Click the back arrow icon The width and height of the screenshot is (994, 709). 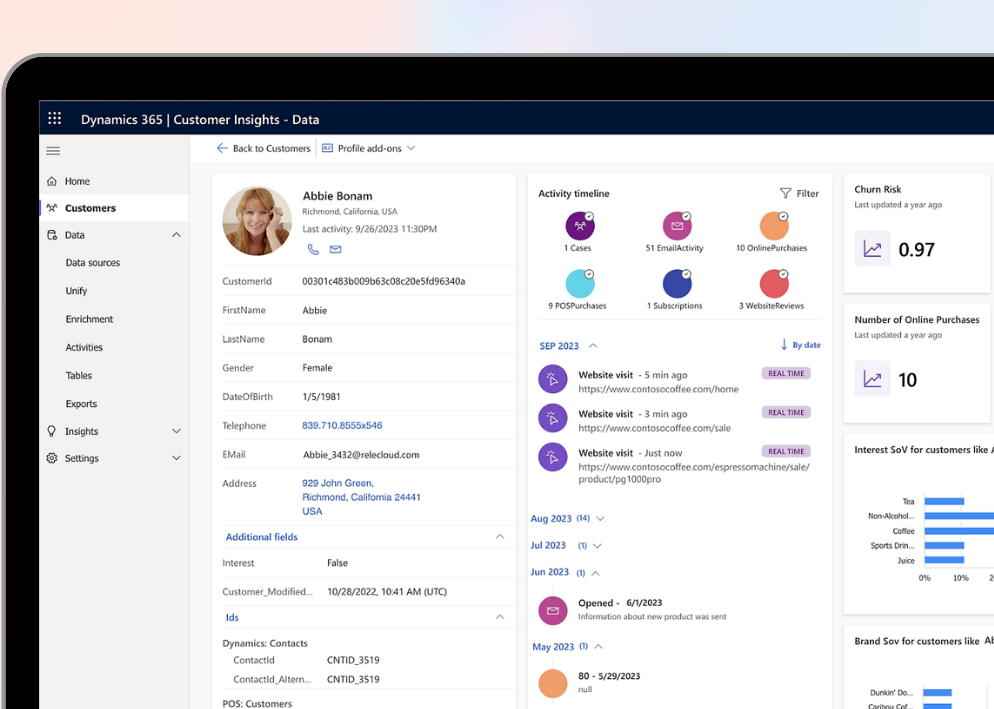[x=222, y=148]
